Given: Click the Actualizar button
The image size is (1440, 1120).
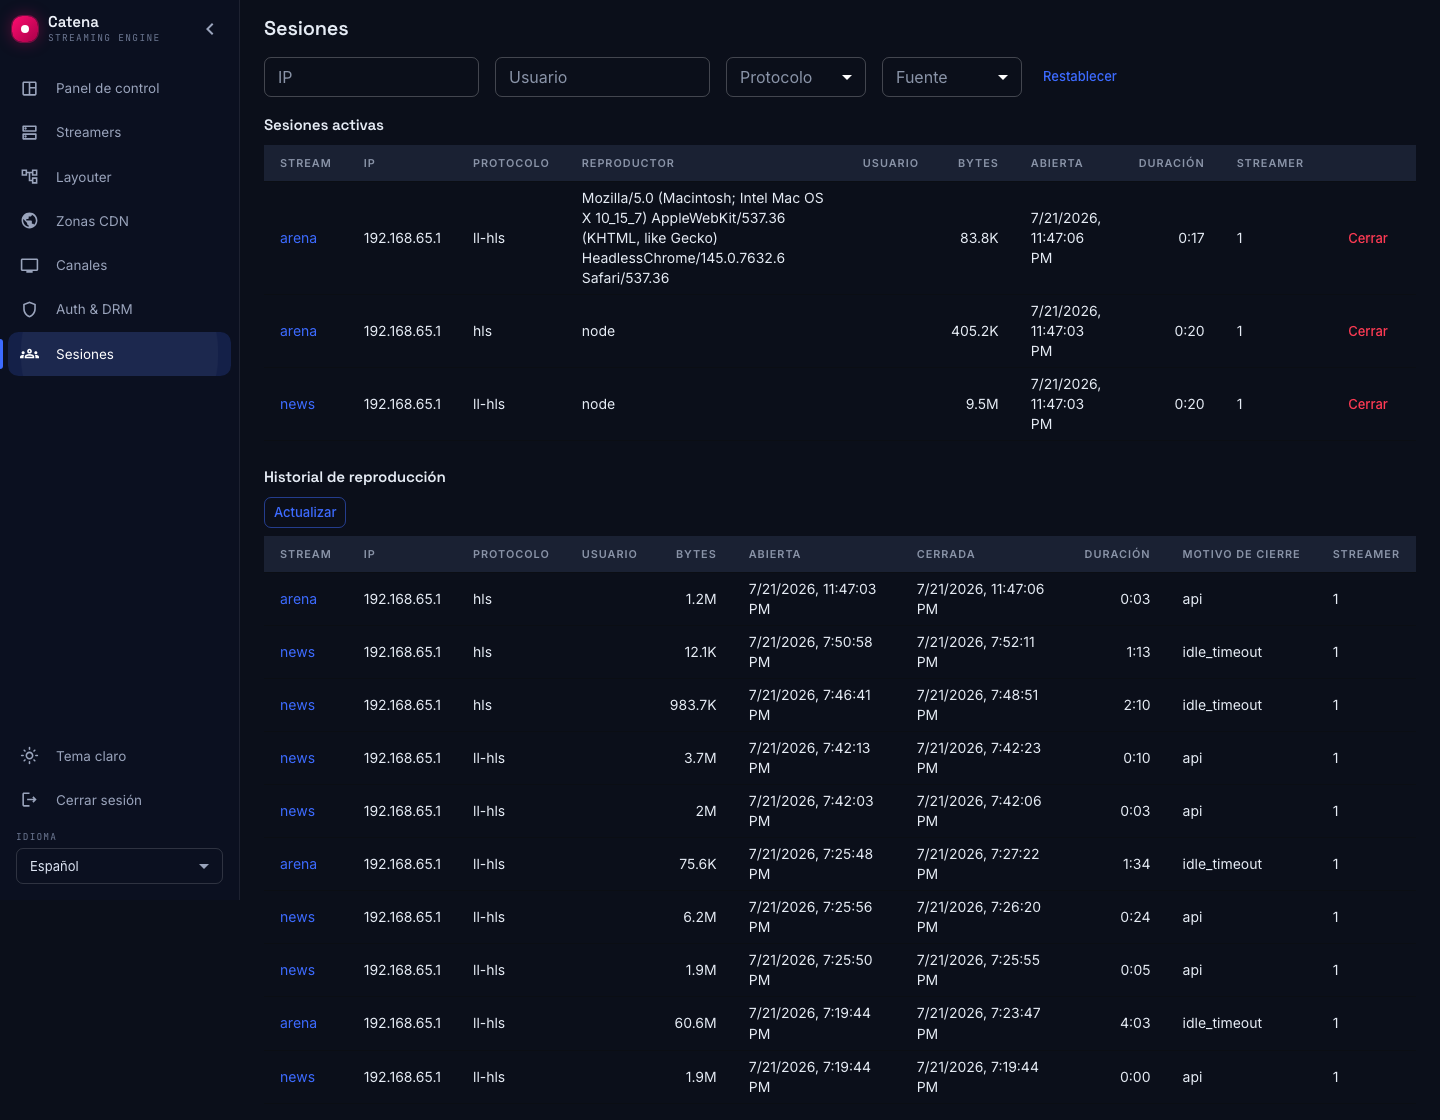Looking at the screenshot, I should click(x=305, y=512).
